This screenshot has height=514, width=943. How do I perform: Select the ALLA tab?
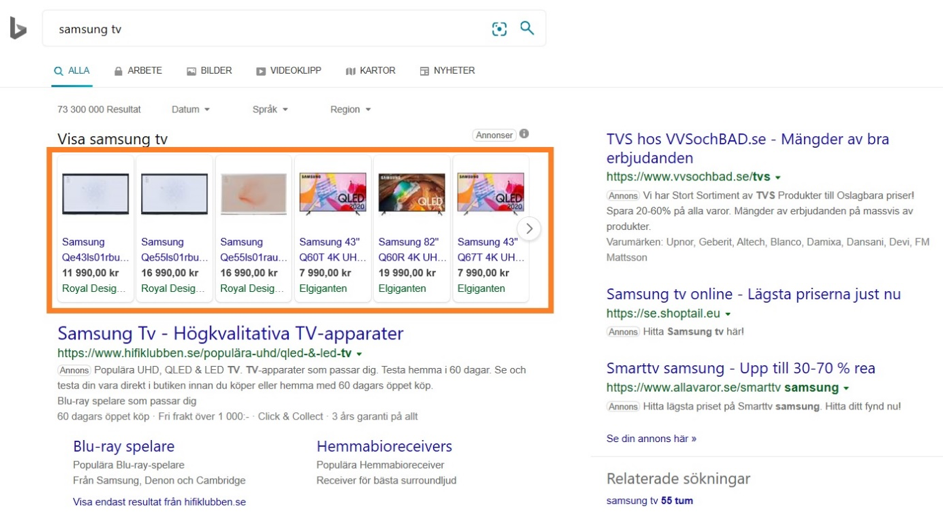click(x=72, y=71)
